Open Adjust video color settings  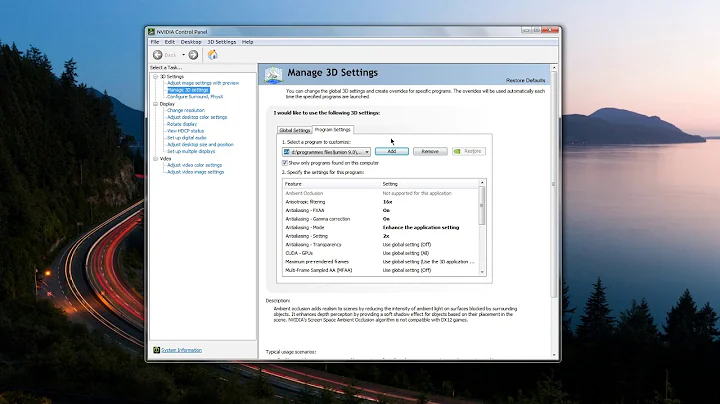[x=194, y=165]
